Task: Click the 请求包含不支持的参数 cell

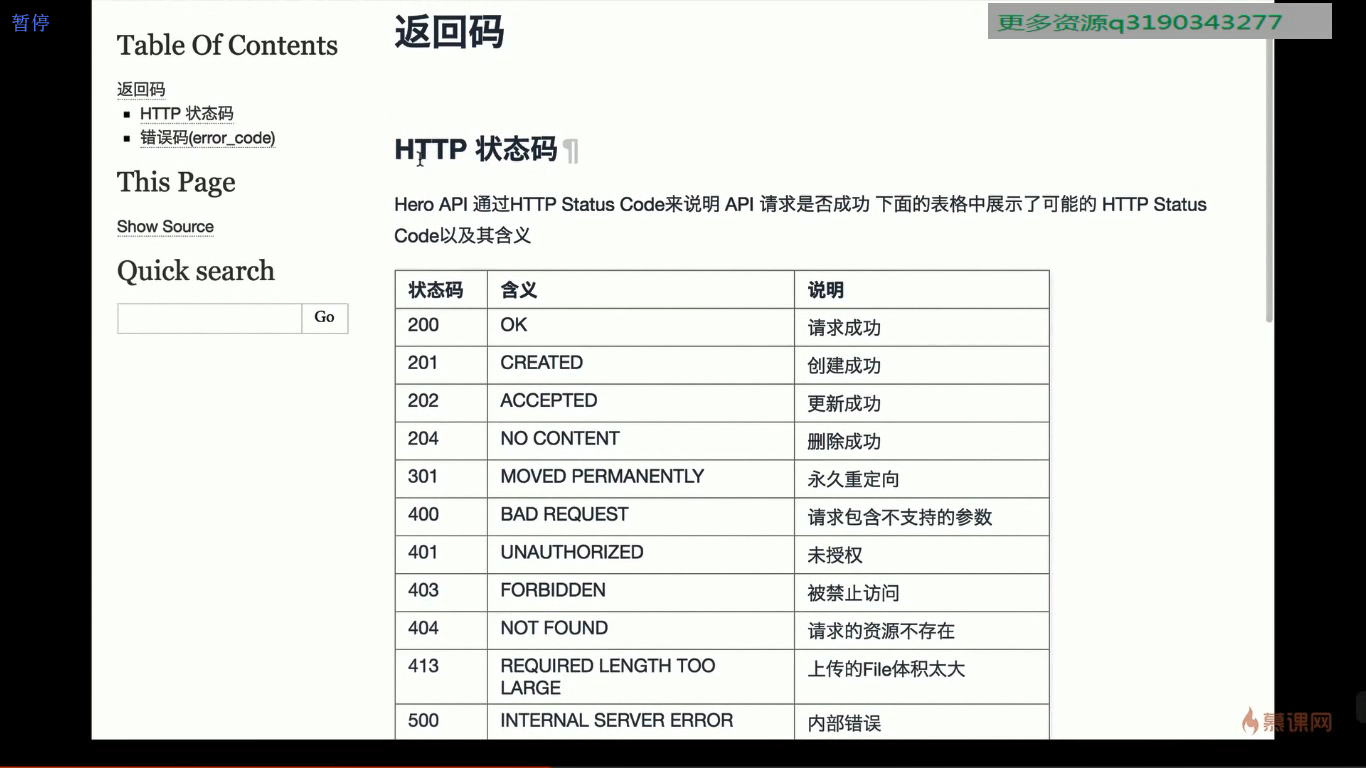Action: click(x=922, y=517)
